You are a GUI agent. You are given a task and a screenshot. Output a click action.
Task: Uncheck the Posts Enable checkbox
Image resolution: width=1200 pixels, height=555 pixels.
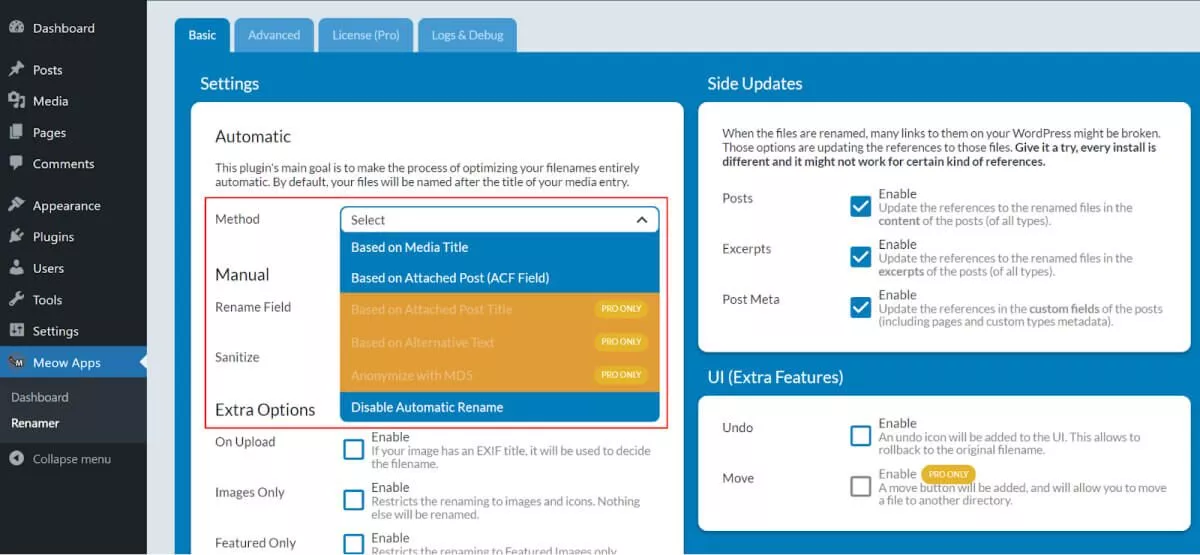860,206
